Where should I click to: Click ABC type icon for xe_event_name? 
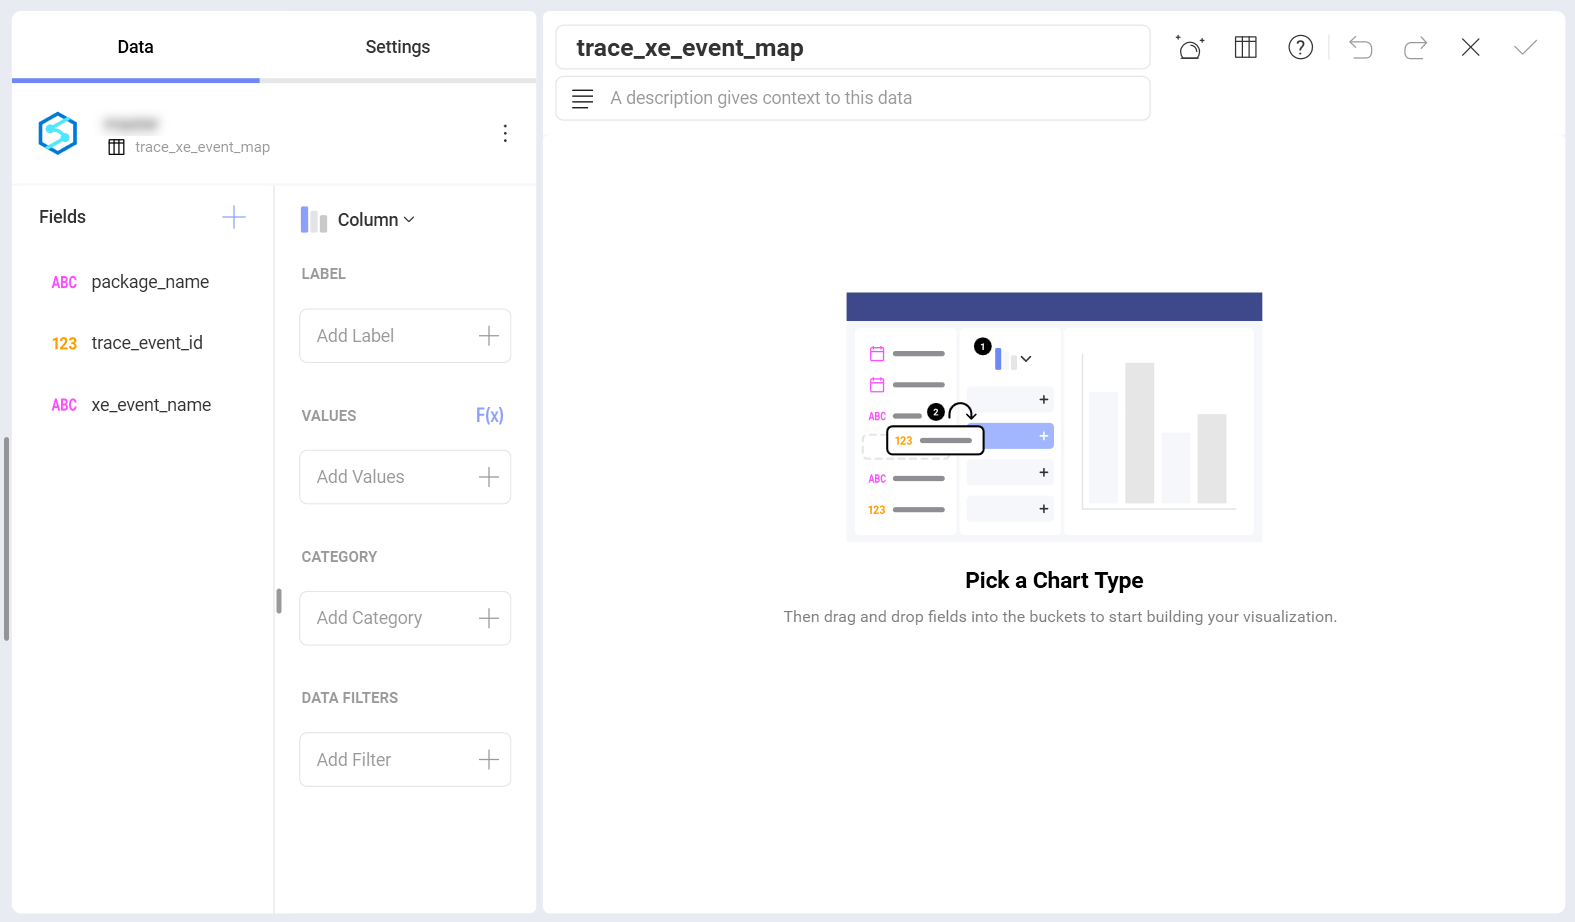64,405
